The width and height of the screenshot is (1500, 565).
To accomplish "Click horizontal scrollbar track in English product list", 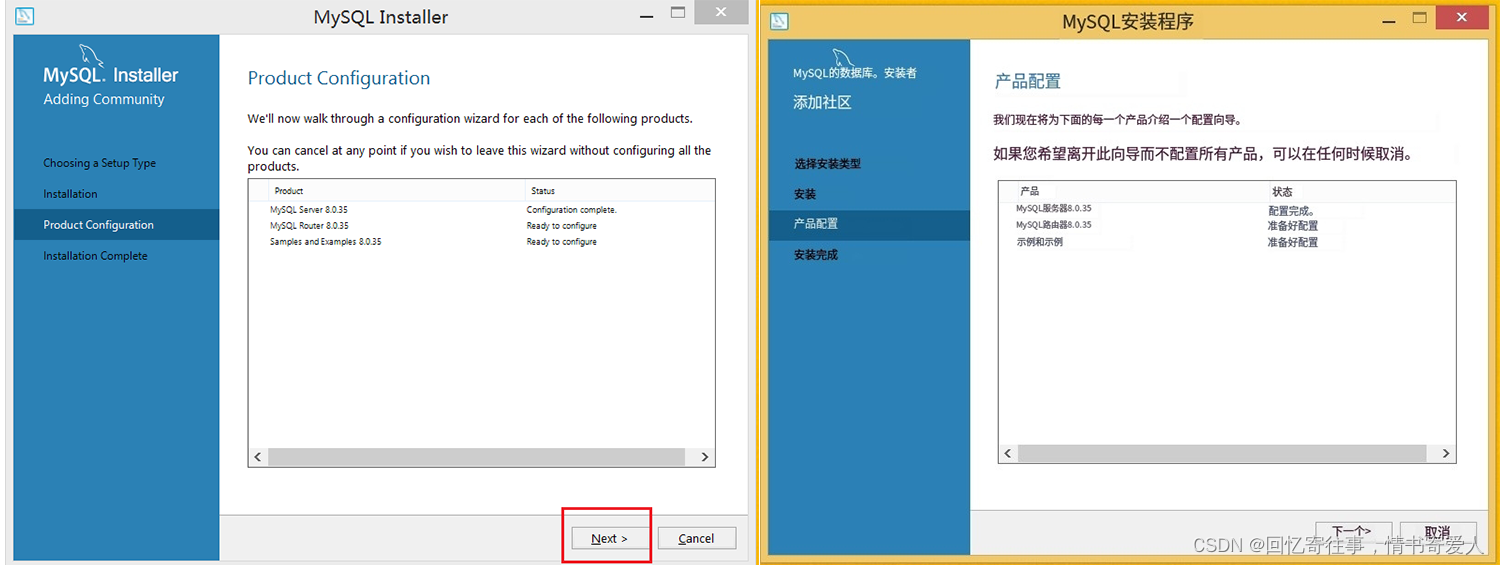I will (x=477, y=456).
